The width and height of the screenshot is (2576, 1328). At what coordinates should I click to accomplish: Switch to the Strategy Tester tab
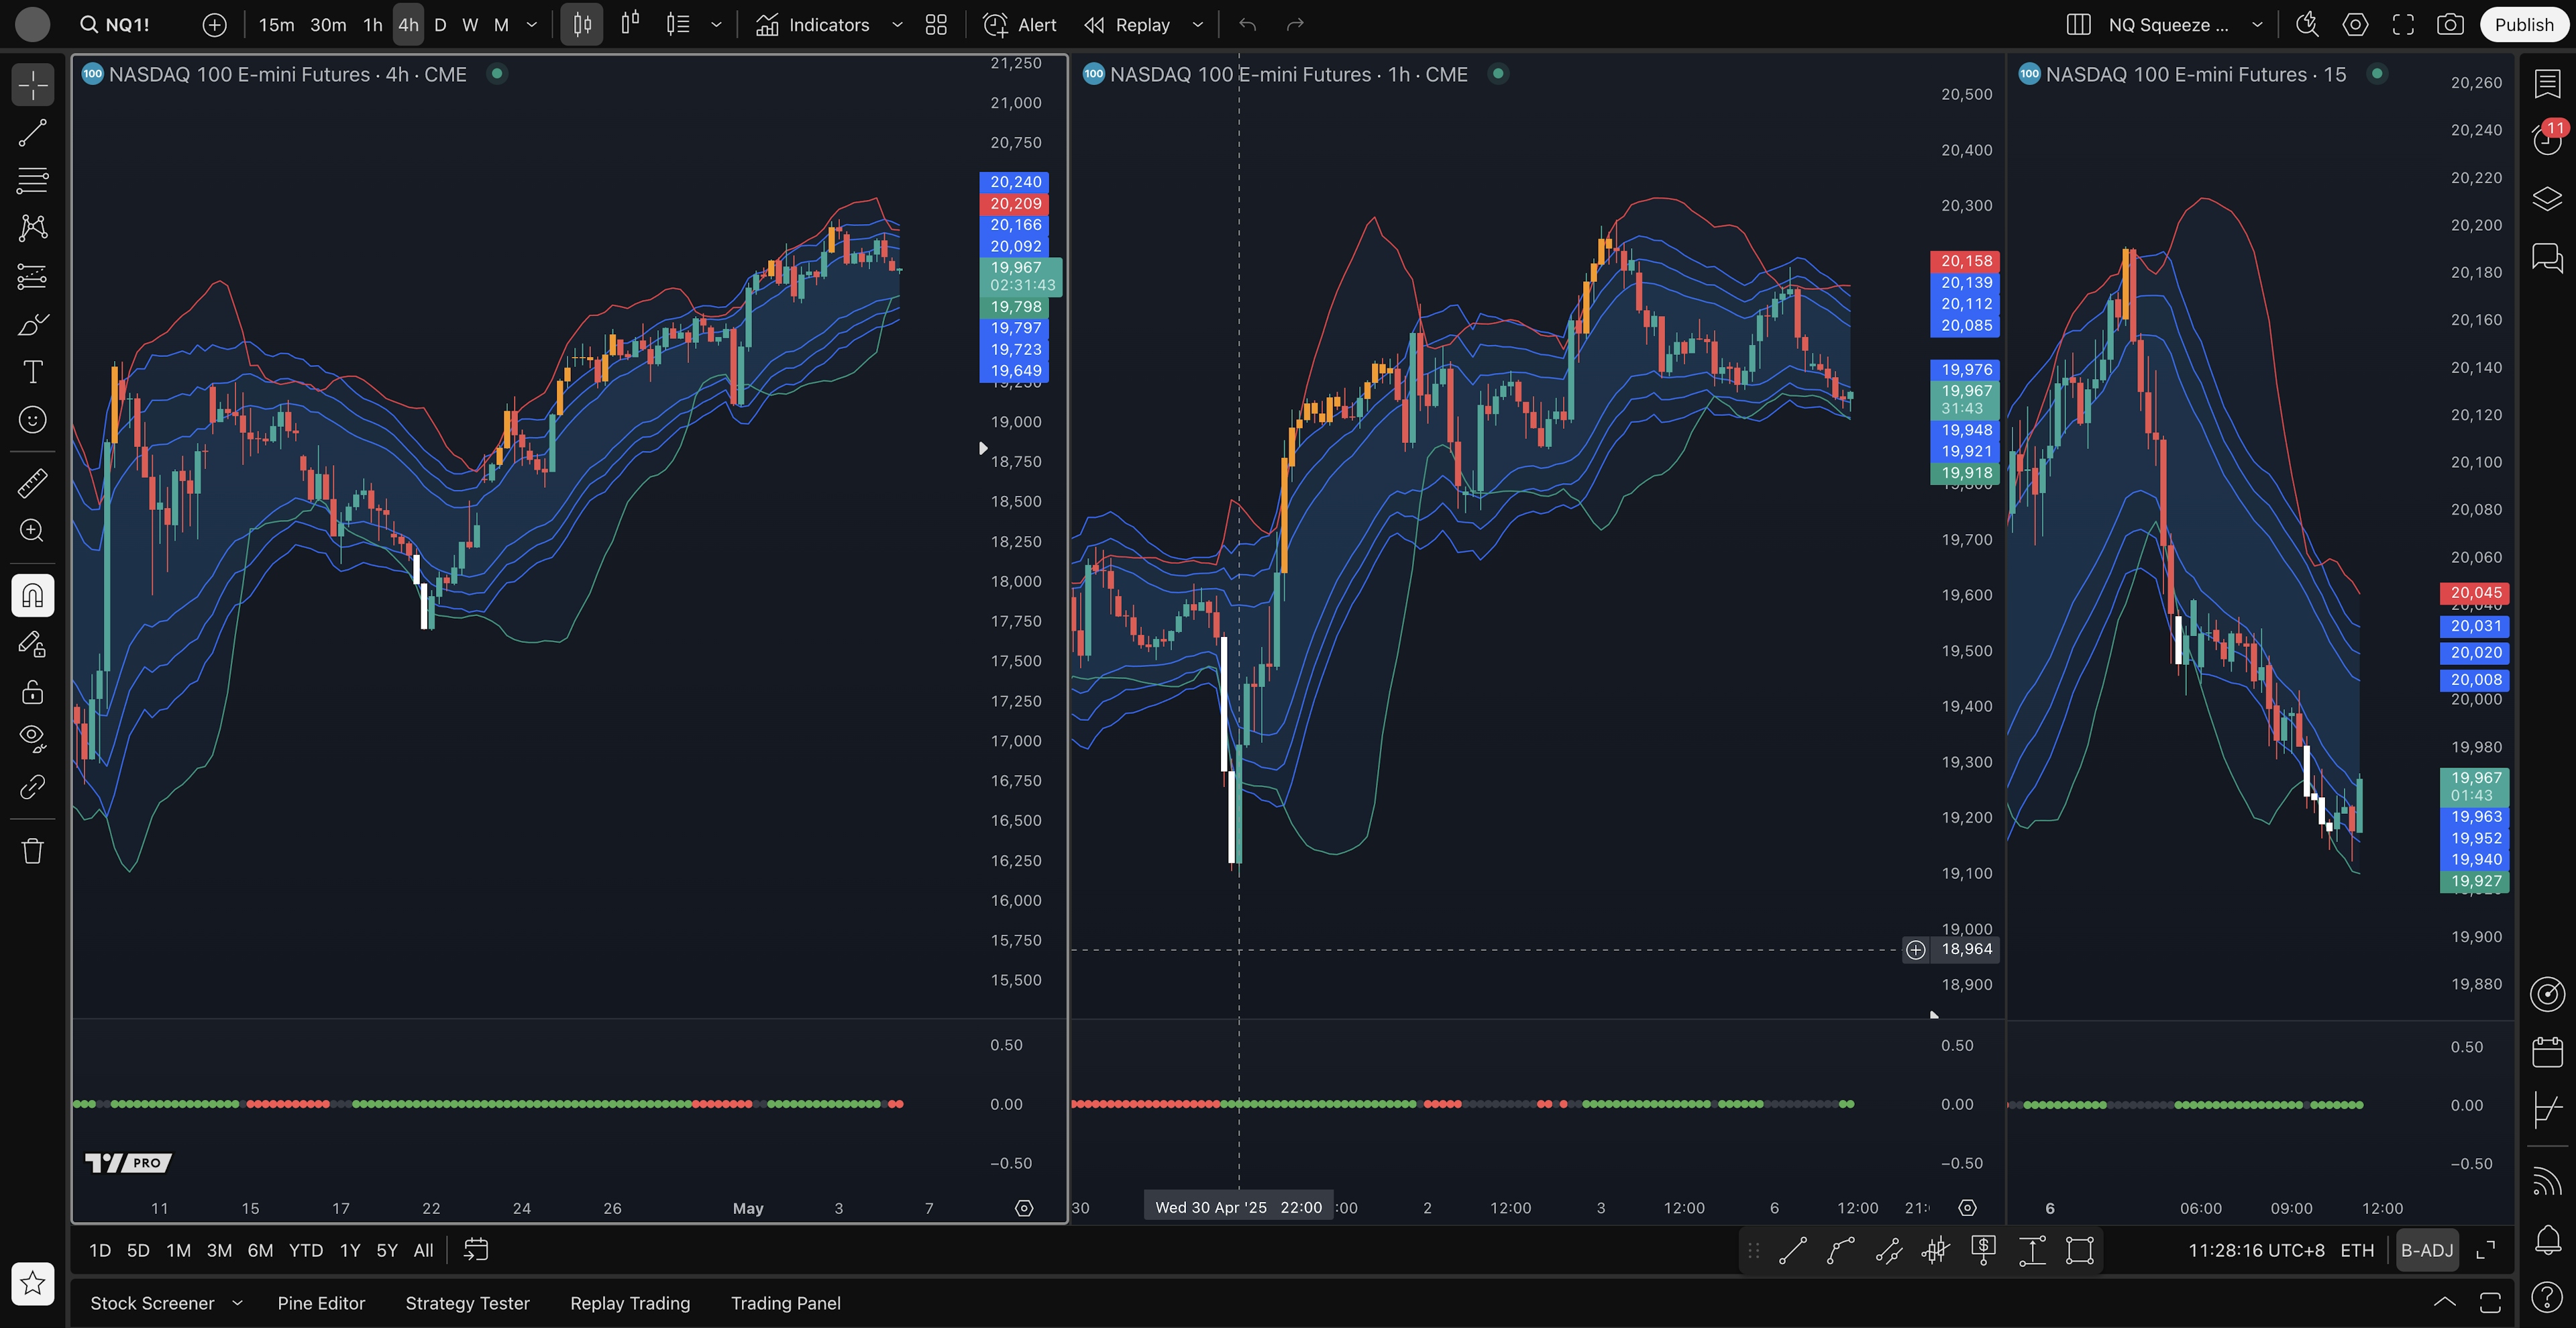point(467,1303)
